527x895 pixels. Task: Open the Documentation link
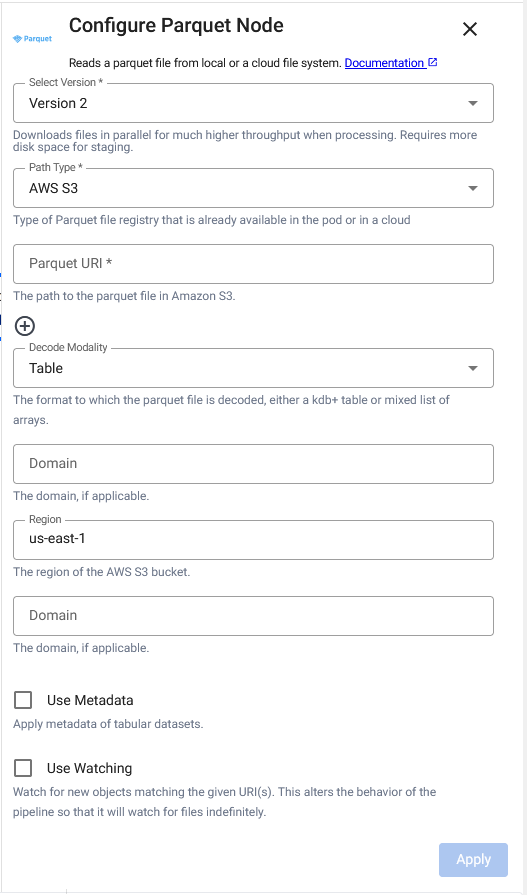click(384, 63)
